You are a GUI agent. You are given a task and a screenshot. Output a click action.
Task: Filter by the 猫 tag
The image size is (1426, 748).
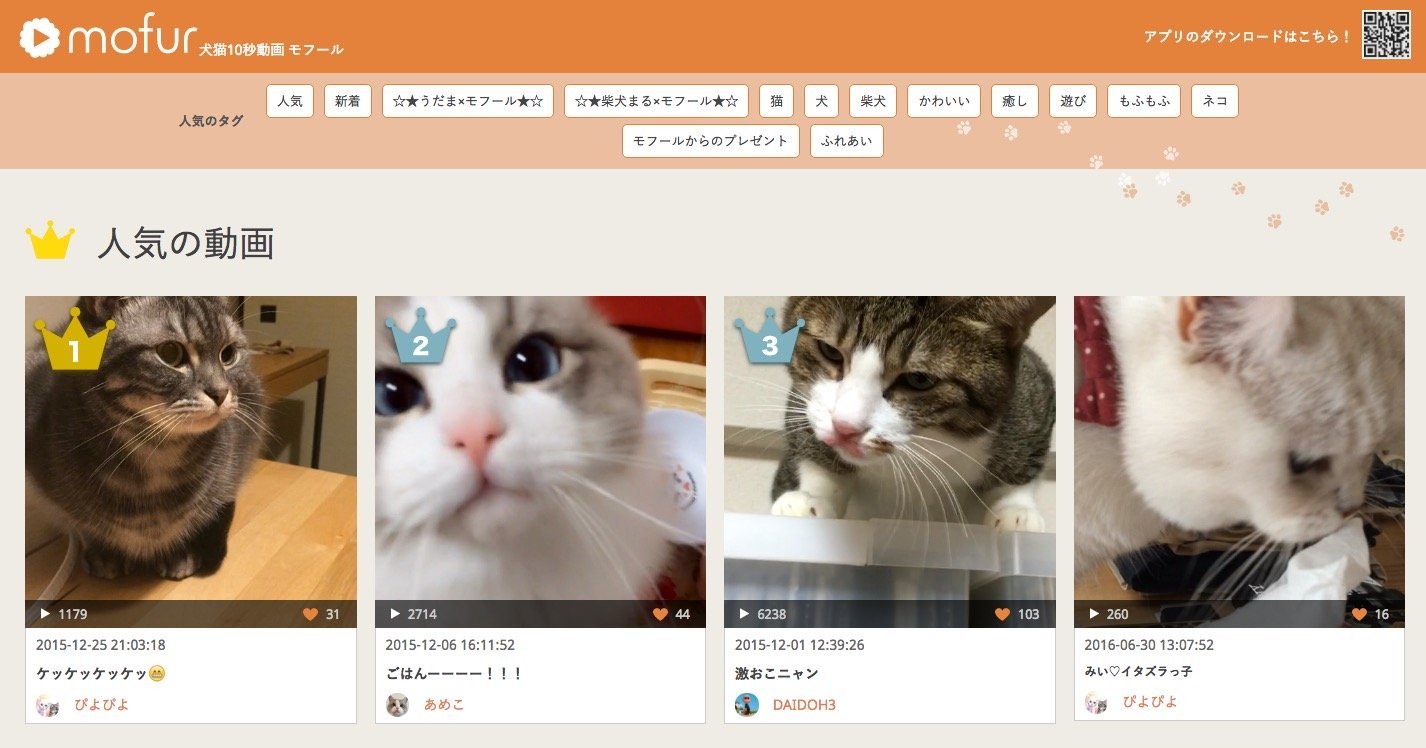pyautogui.click(x=777, y=101)
